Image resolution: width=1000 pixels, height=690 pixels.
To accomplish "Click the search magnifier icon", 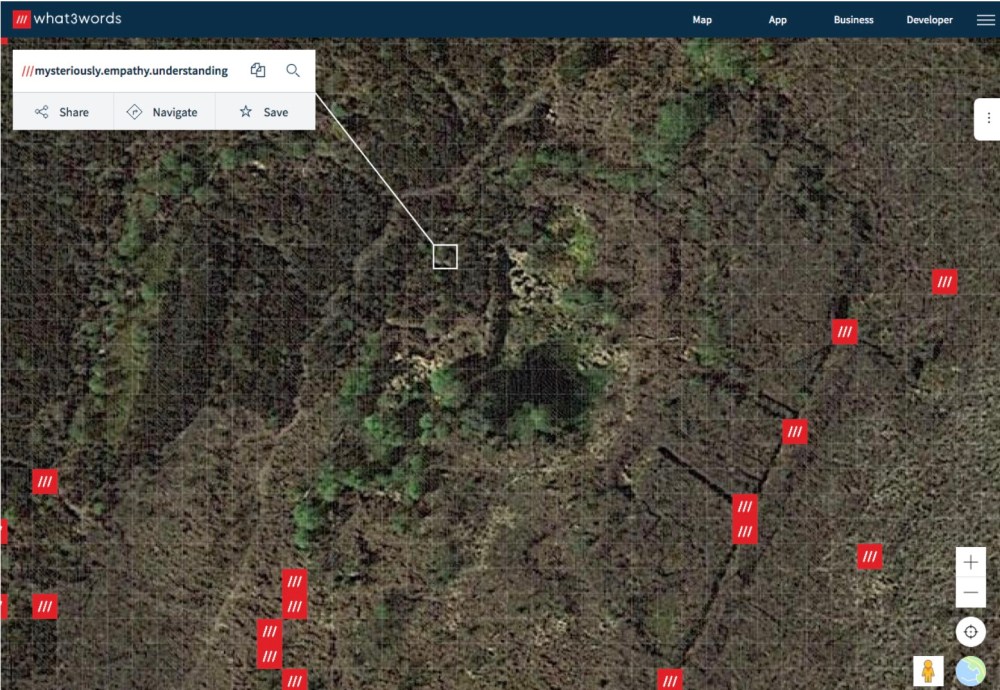I will [x=293, y=70].
